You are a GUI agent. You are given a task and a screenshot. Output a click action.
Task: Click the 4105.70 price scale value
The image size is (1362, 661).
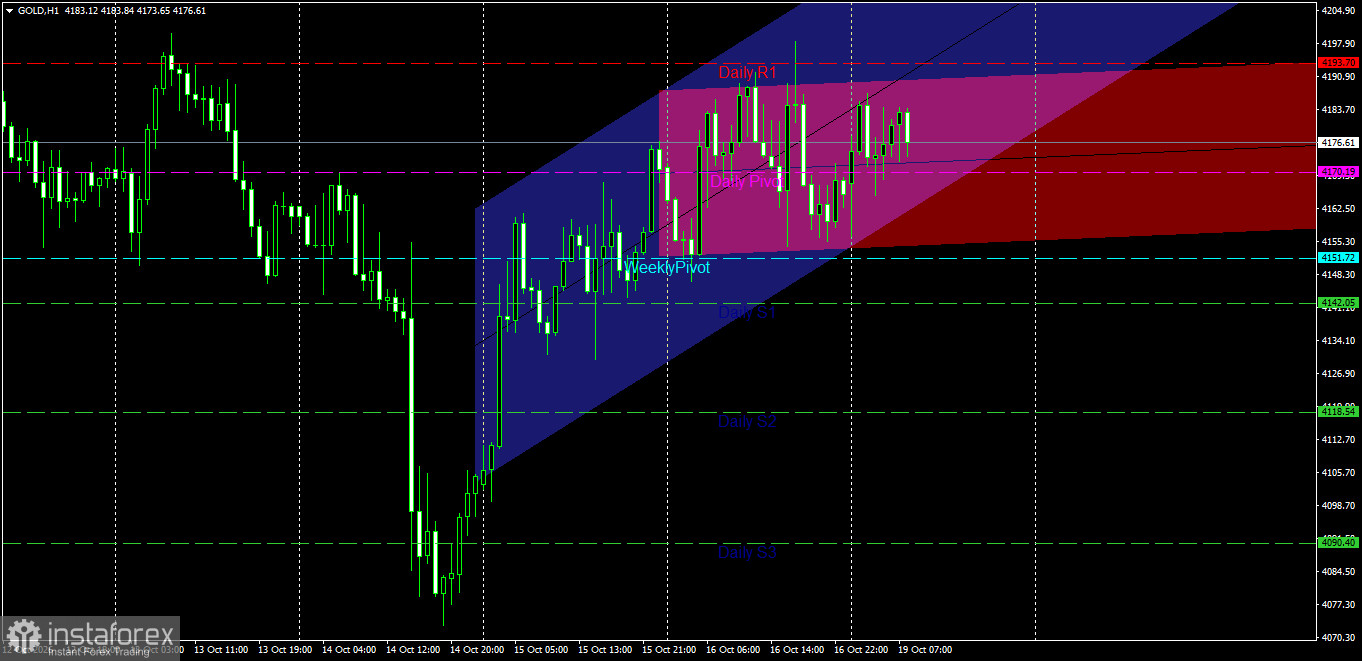[1338, 473]
